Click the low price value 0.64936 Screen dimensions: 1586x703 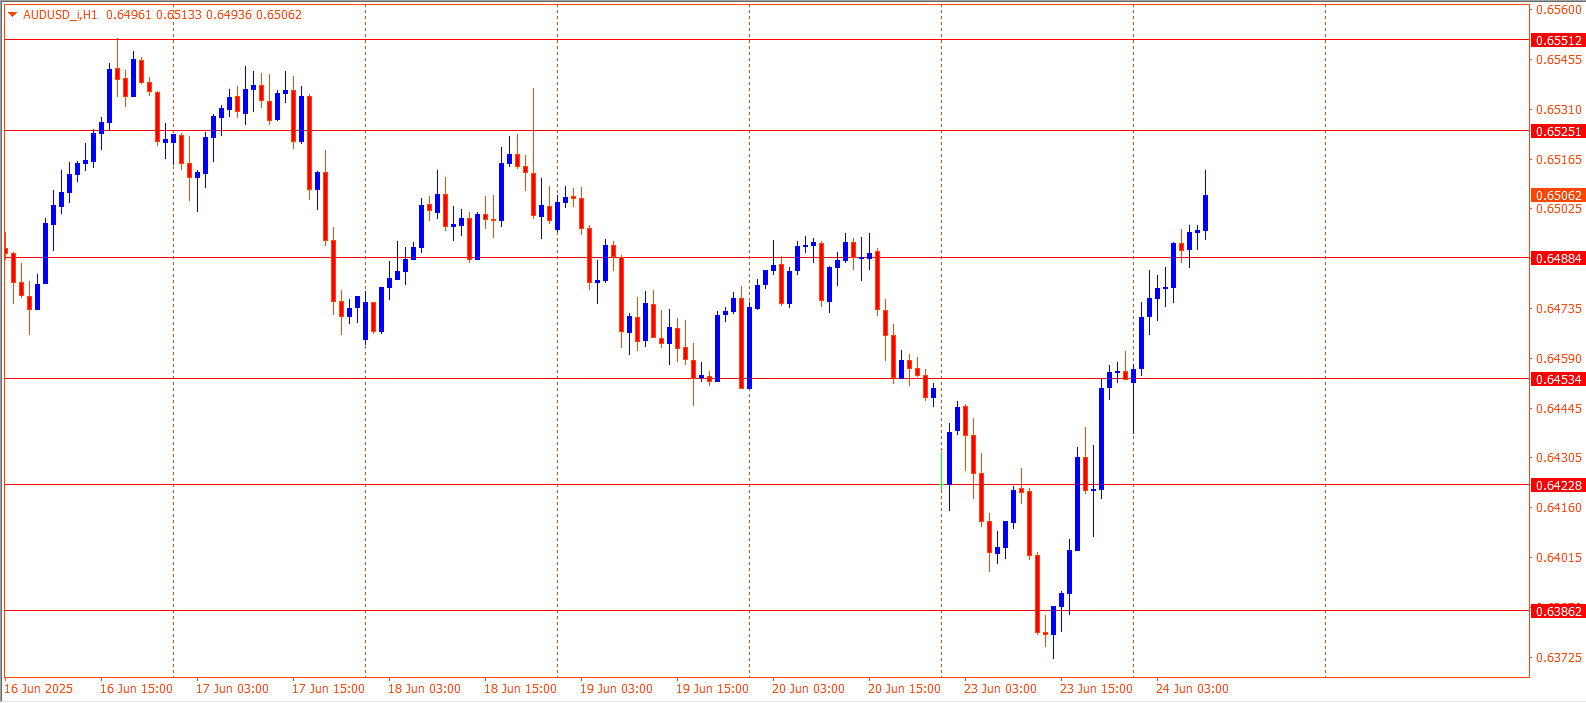tap(229, 15)
